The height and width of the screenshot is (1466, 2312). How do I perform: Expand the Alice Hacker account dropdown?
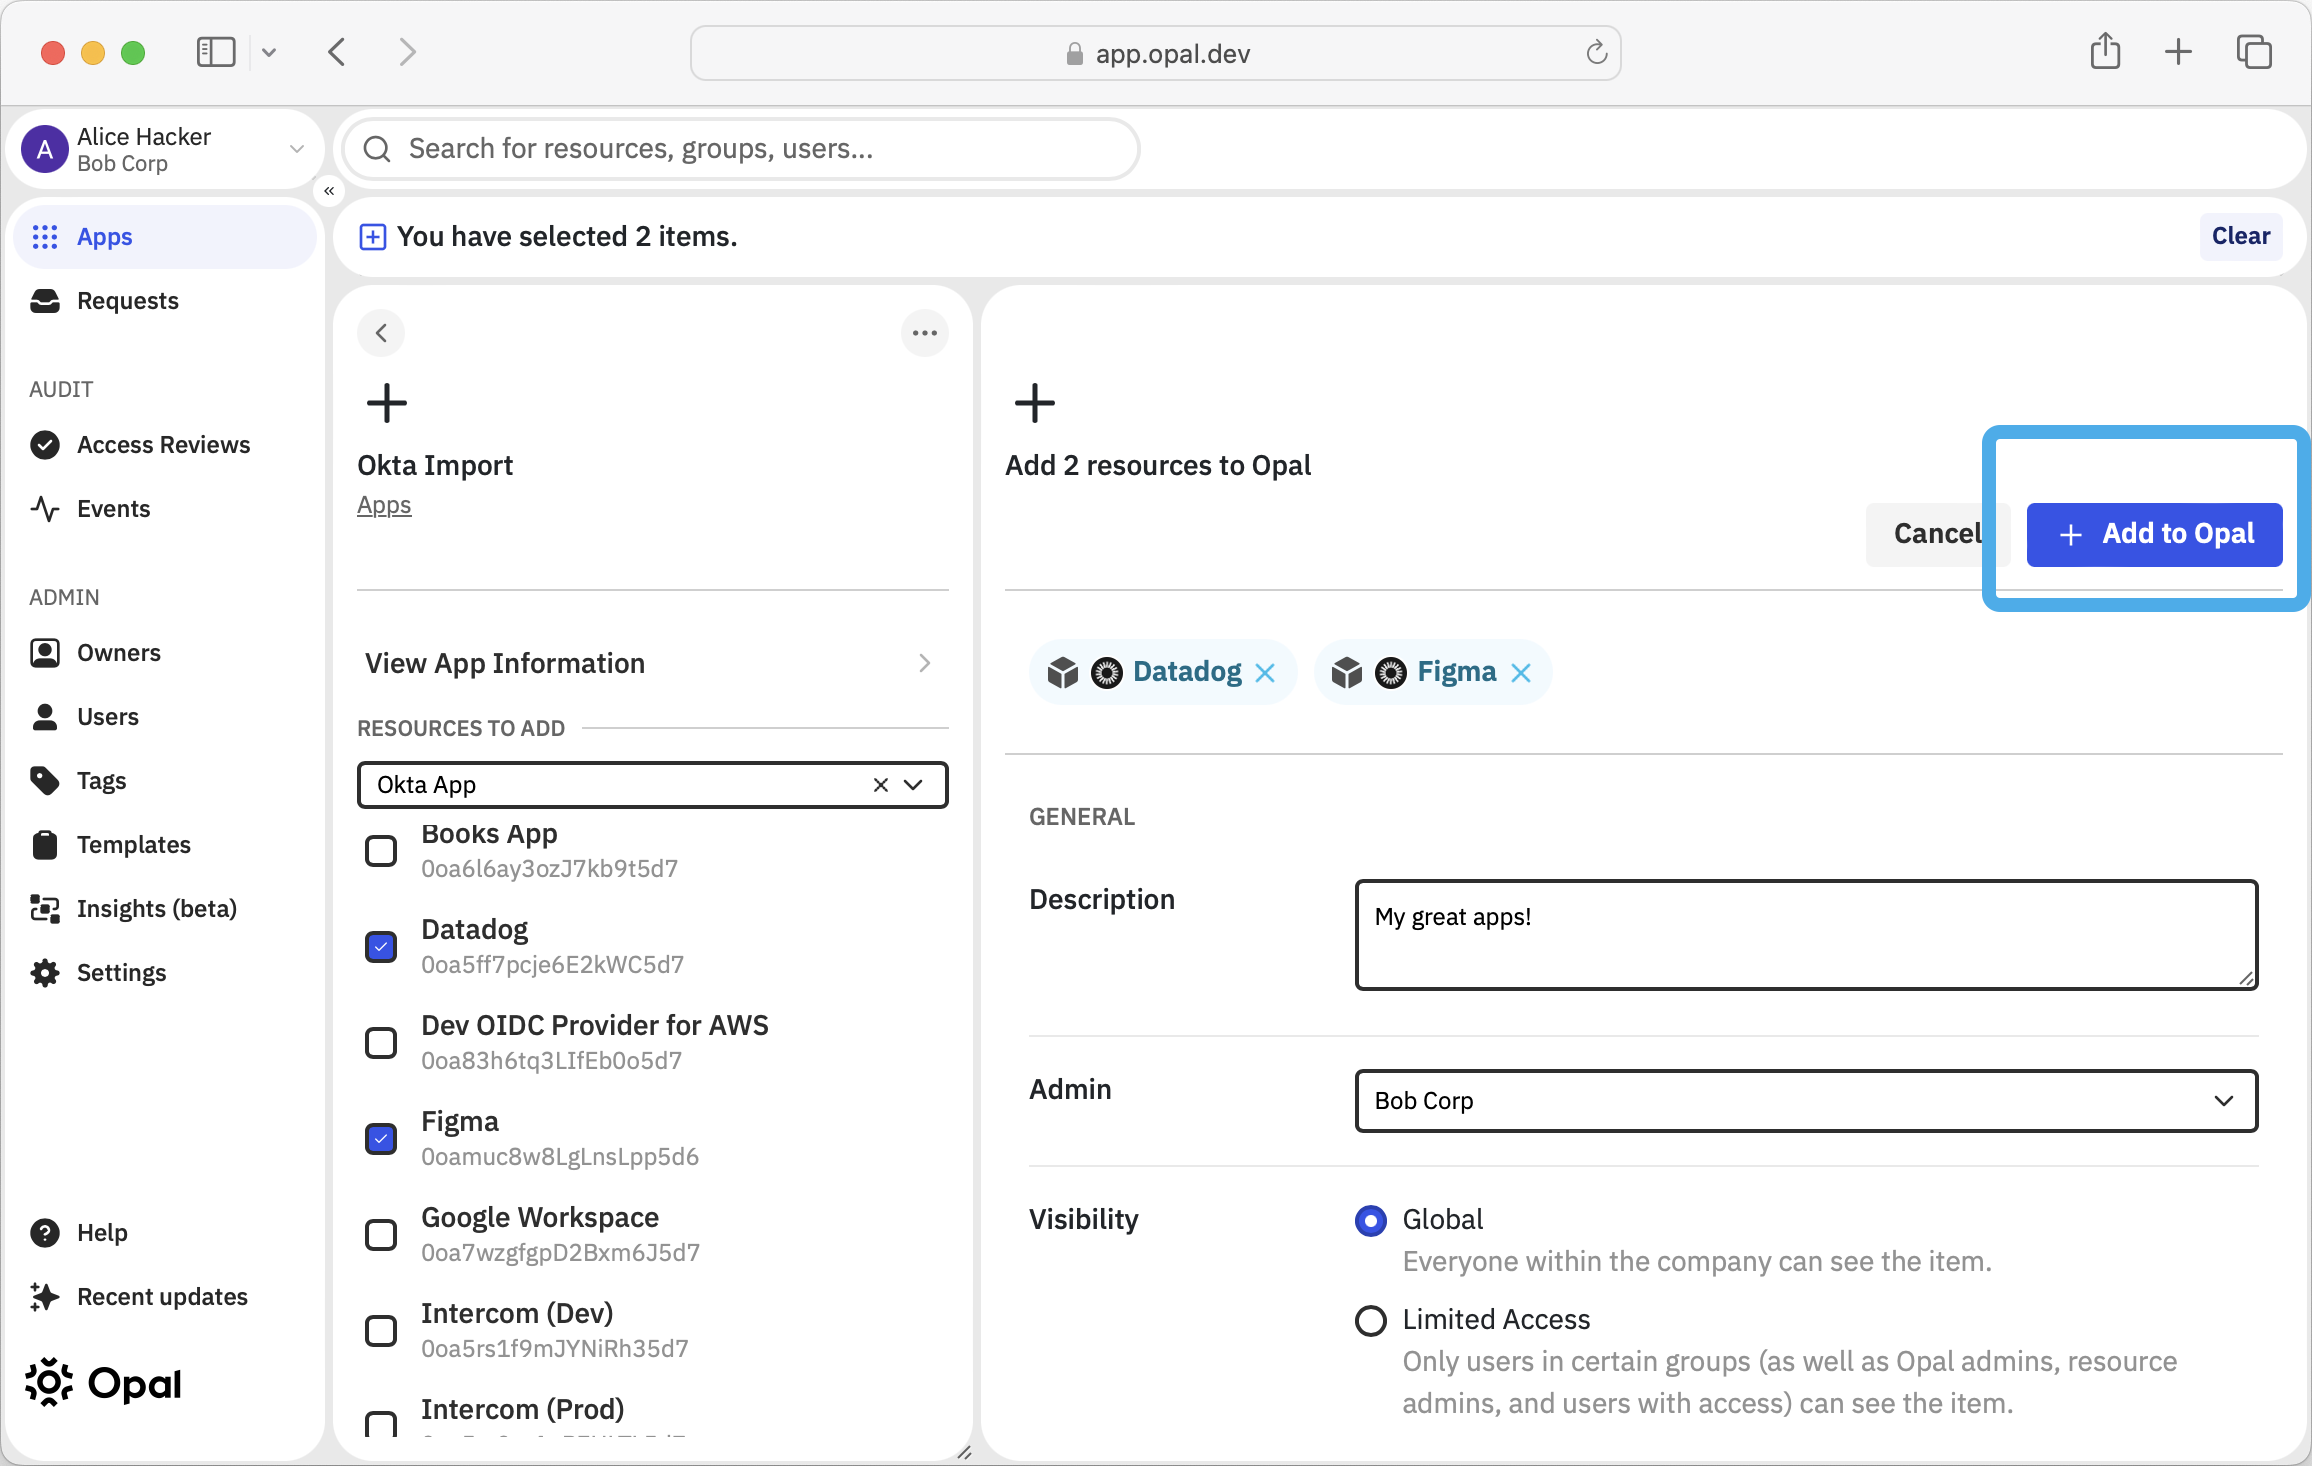pyautogui.click(x=296, y=149)
